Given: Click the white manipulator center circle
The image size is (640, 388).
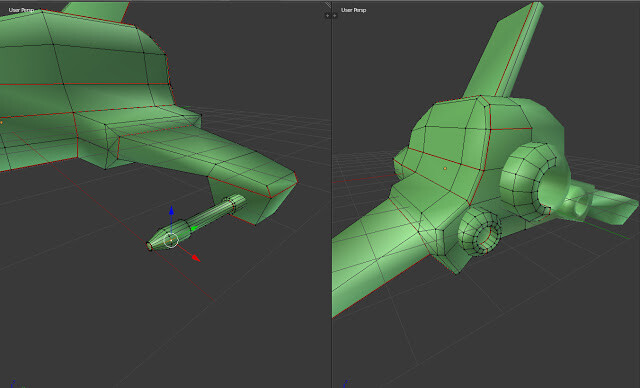Looking at the screenshot, I should pos(171,240).
